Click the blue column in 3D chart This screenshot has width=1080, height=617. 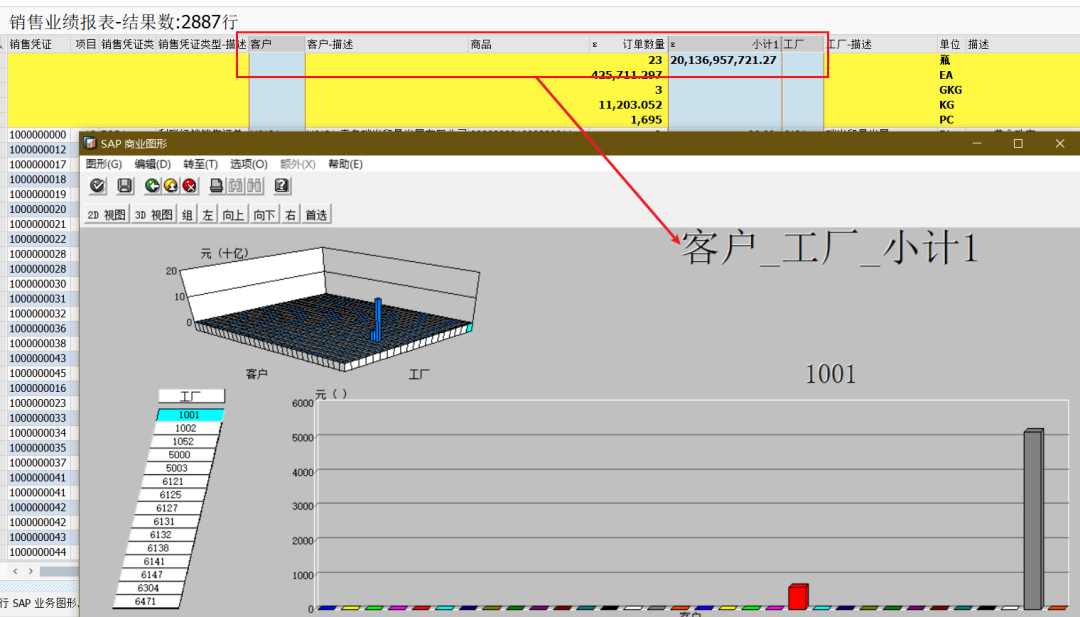tap(377, 319)
